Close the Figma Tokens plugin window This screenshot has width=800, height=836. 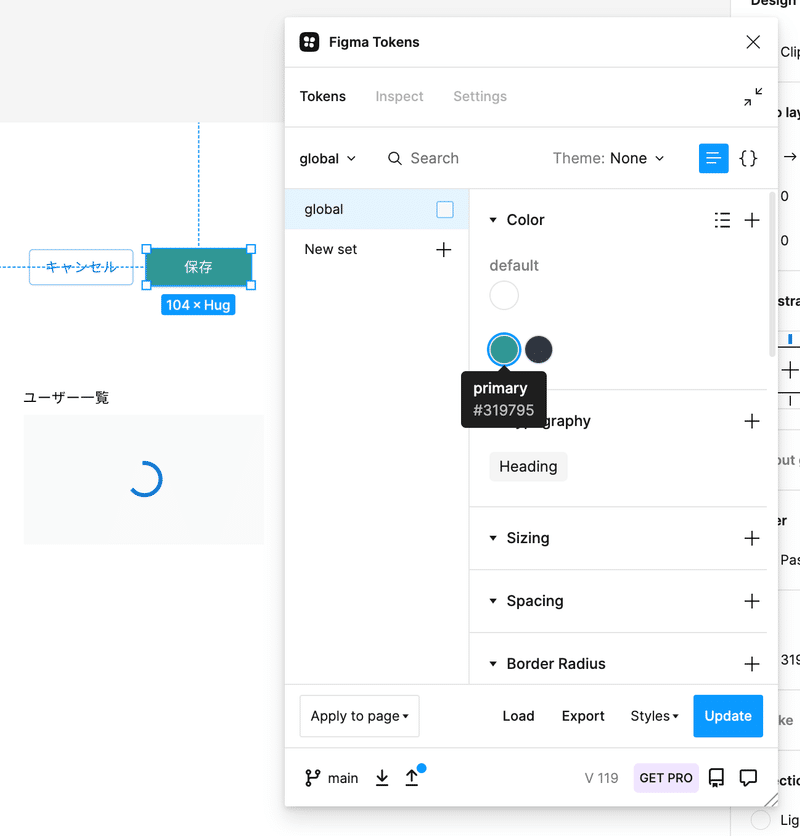click(x=753, y=42)
